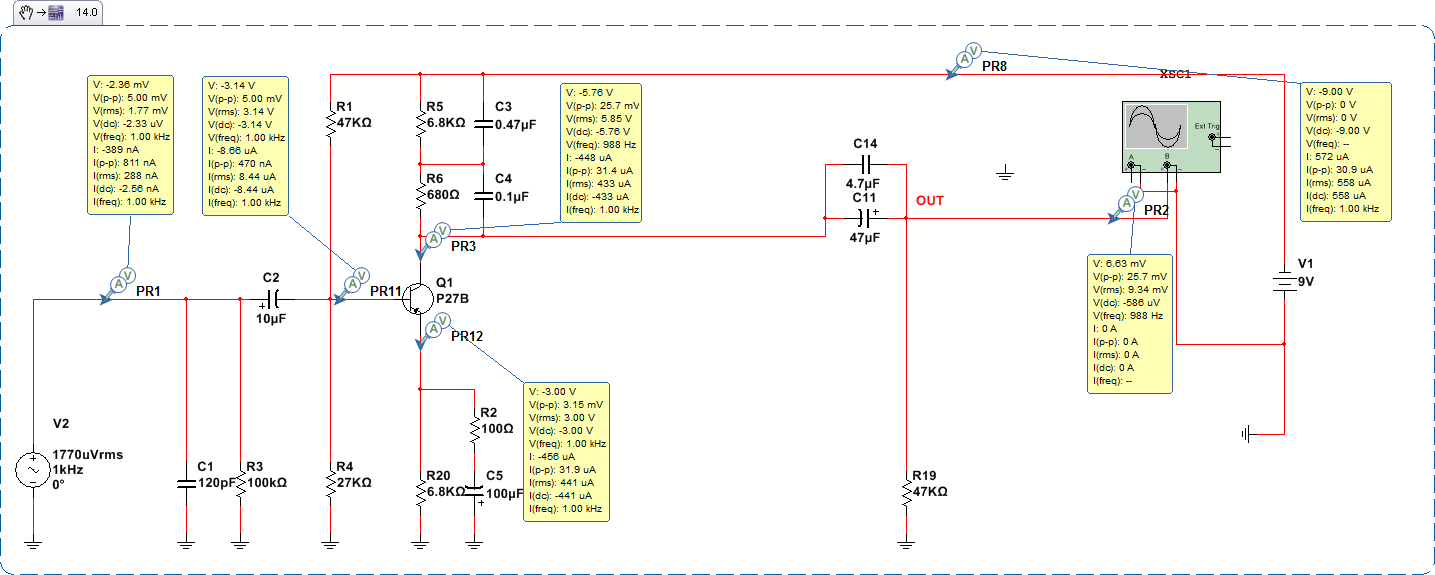The image size is (1435, 575).
Task: Select capacitor C3 0.47µF symbol
Action: pos(482,125)
